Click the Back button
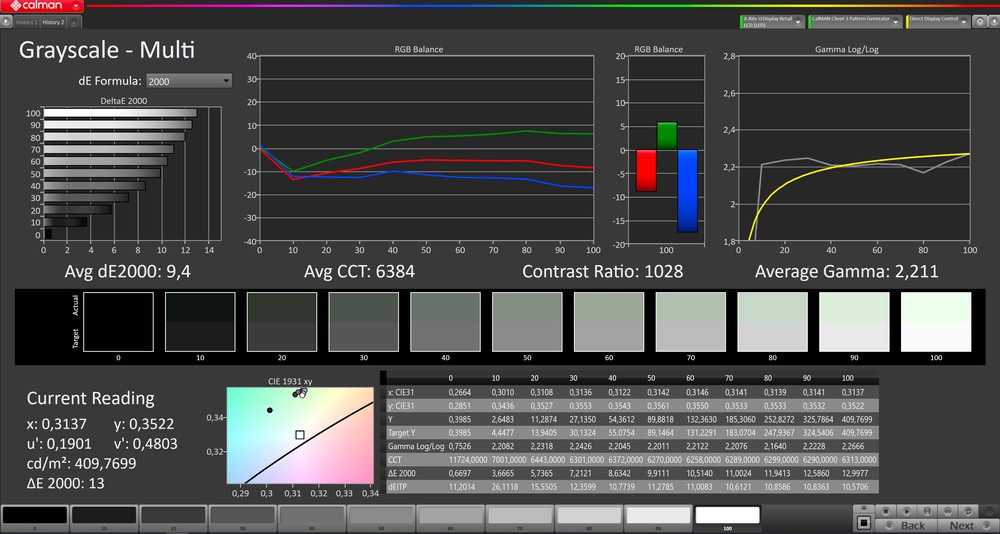Screen dimensions: 1000x534 pos(912,525)
